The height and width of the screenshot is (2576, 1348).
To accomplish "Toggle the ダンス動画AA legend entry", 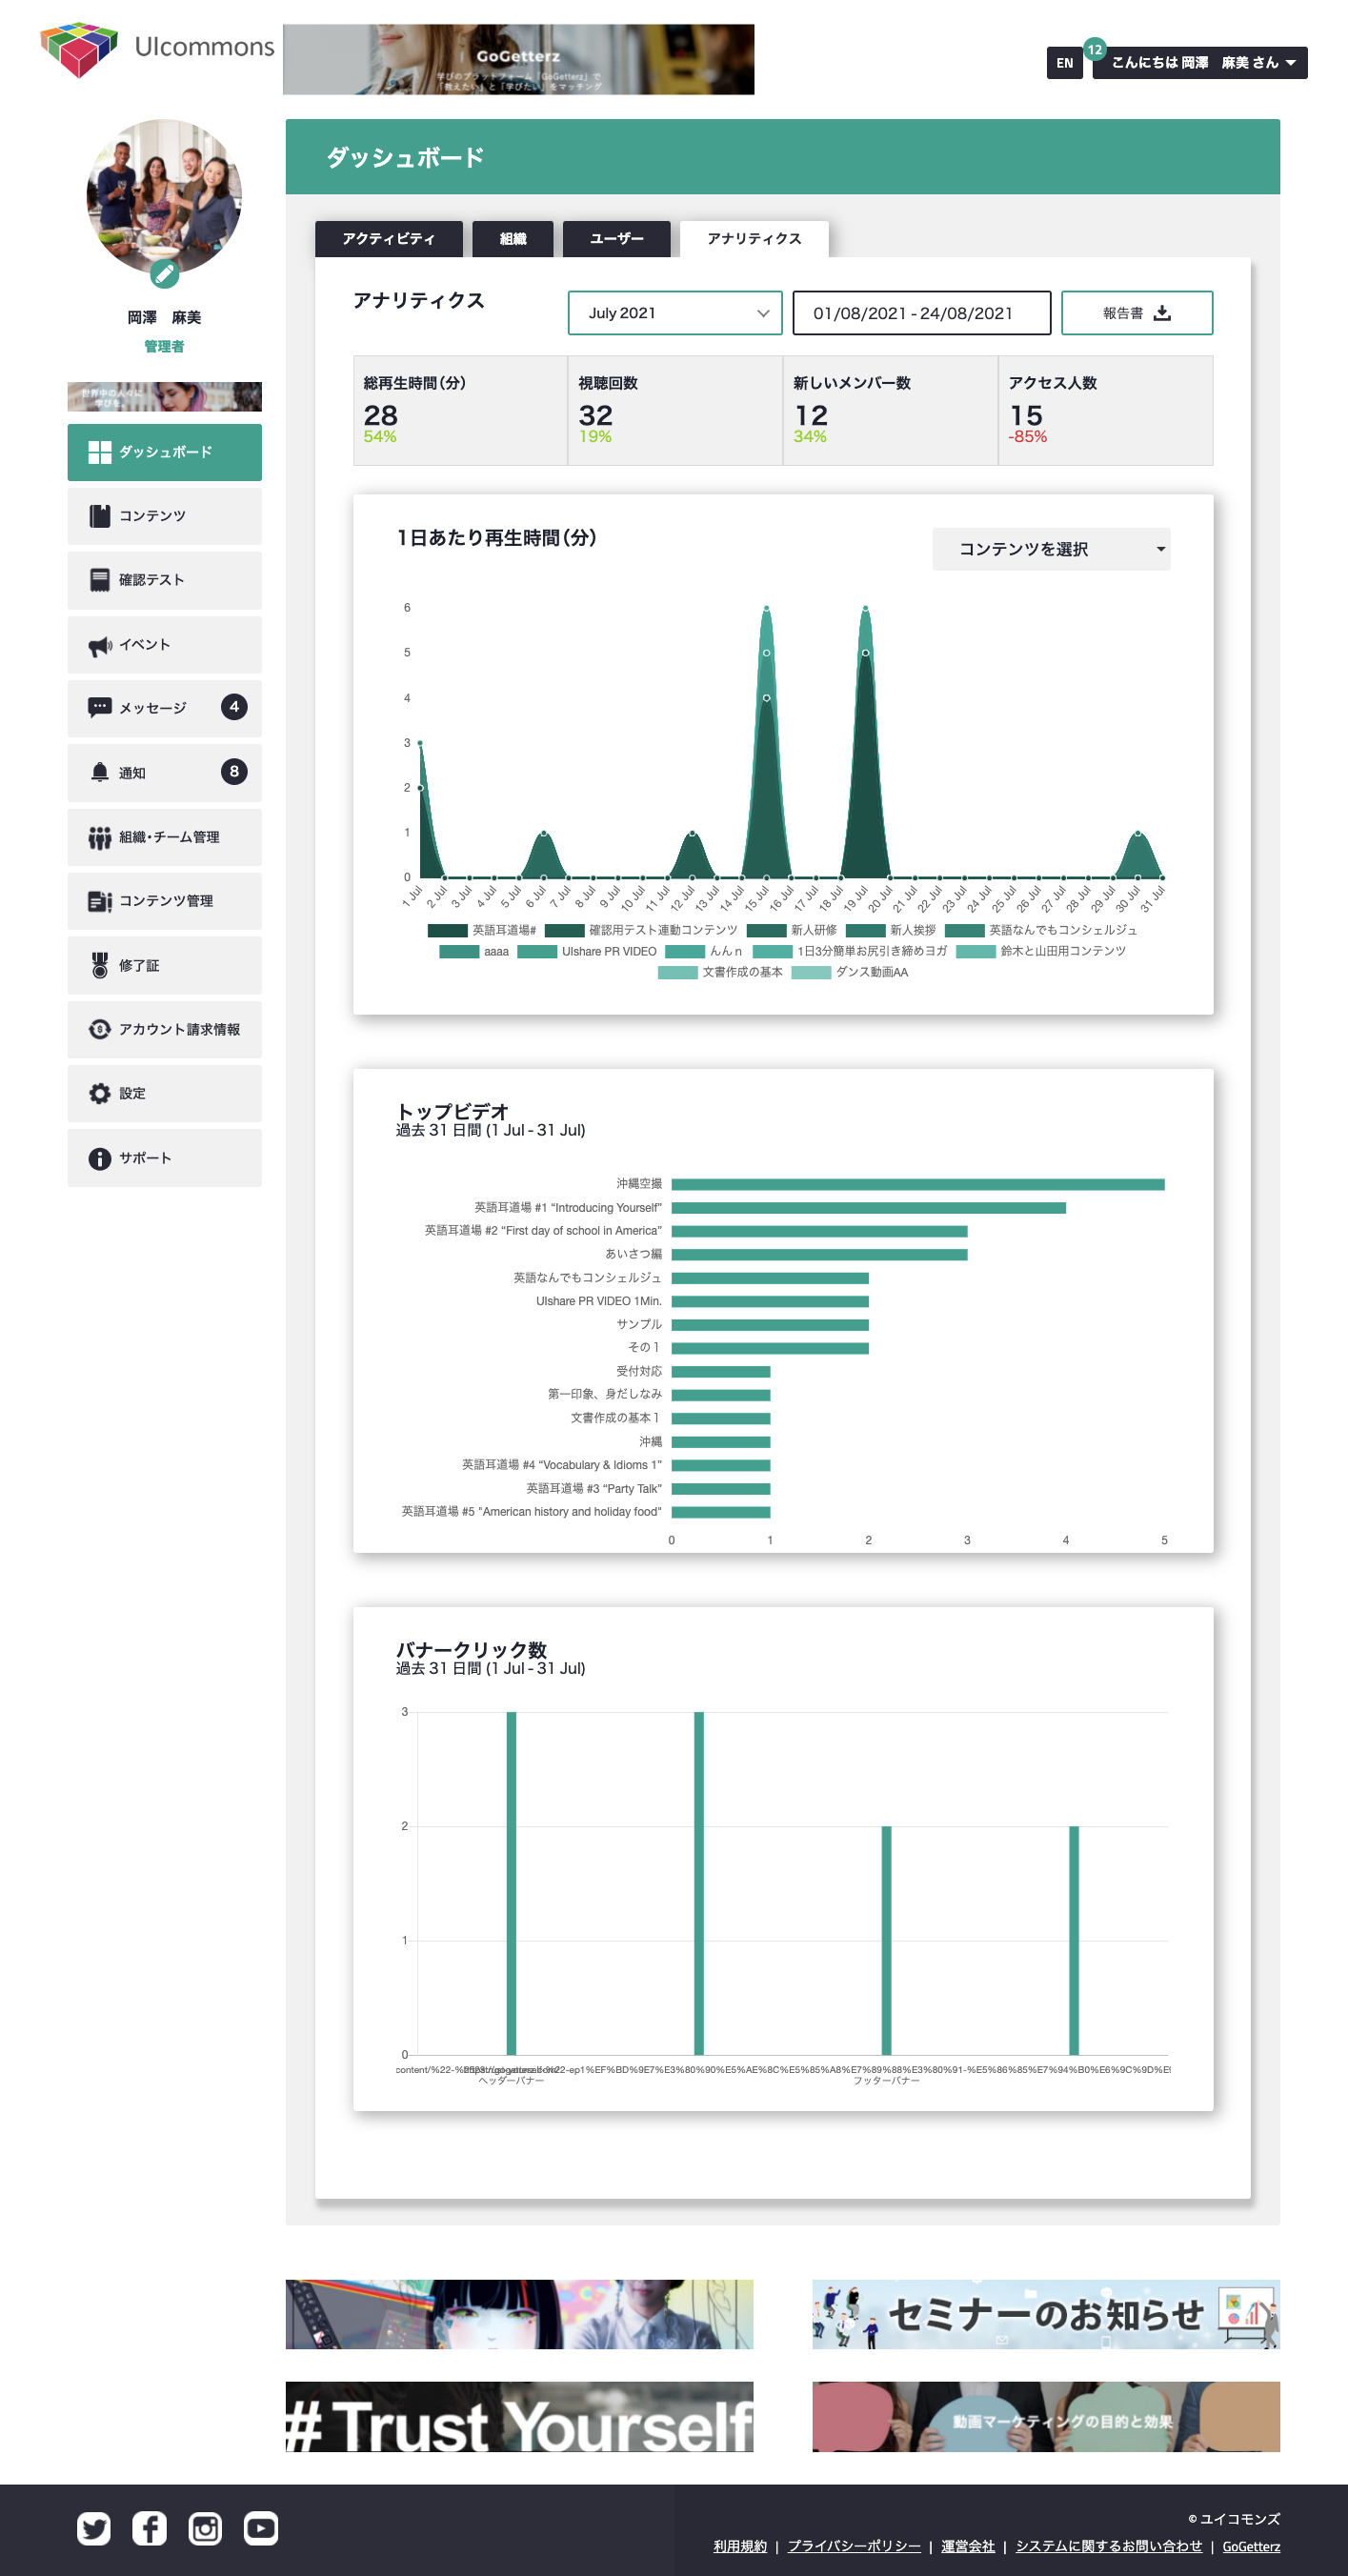I will 850,972.
